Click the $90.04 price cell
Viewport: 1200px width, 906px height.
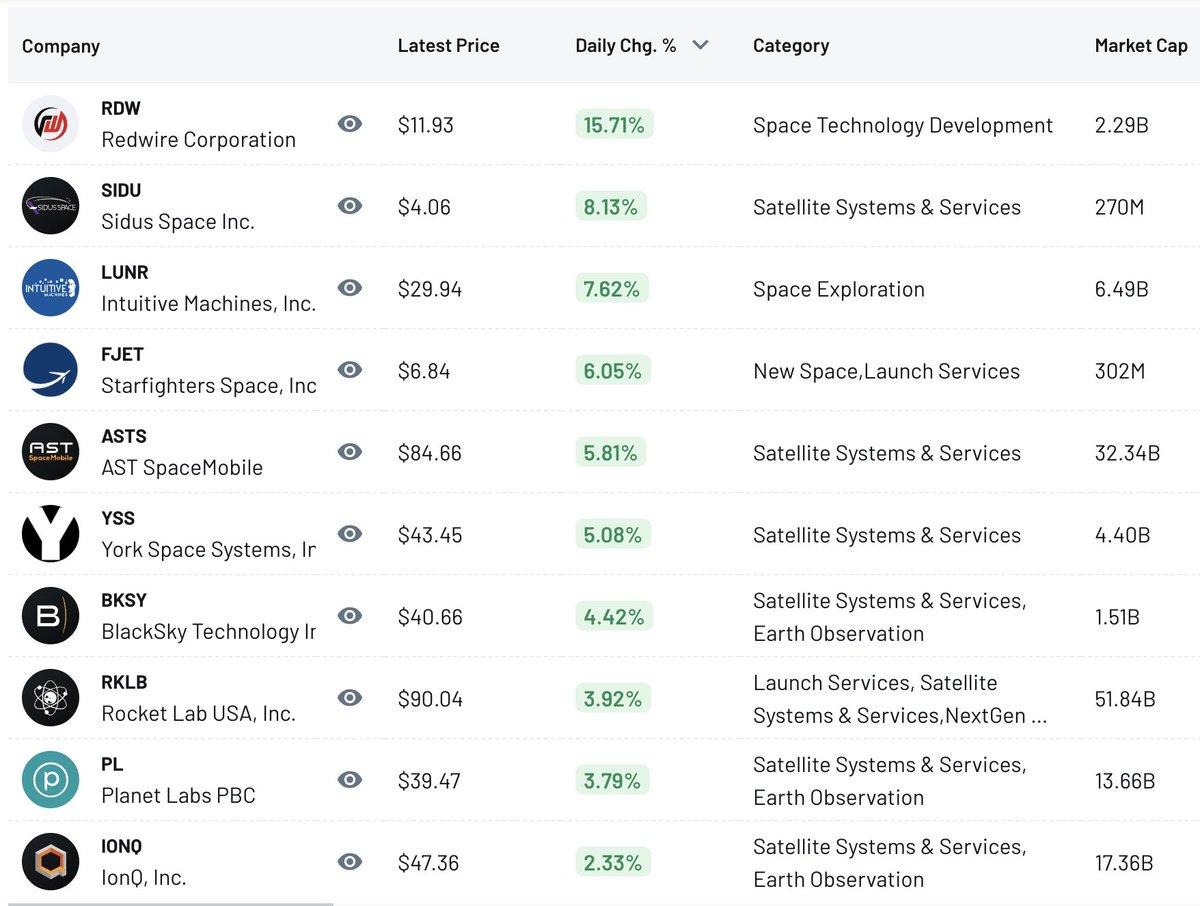tap(431, 699)
